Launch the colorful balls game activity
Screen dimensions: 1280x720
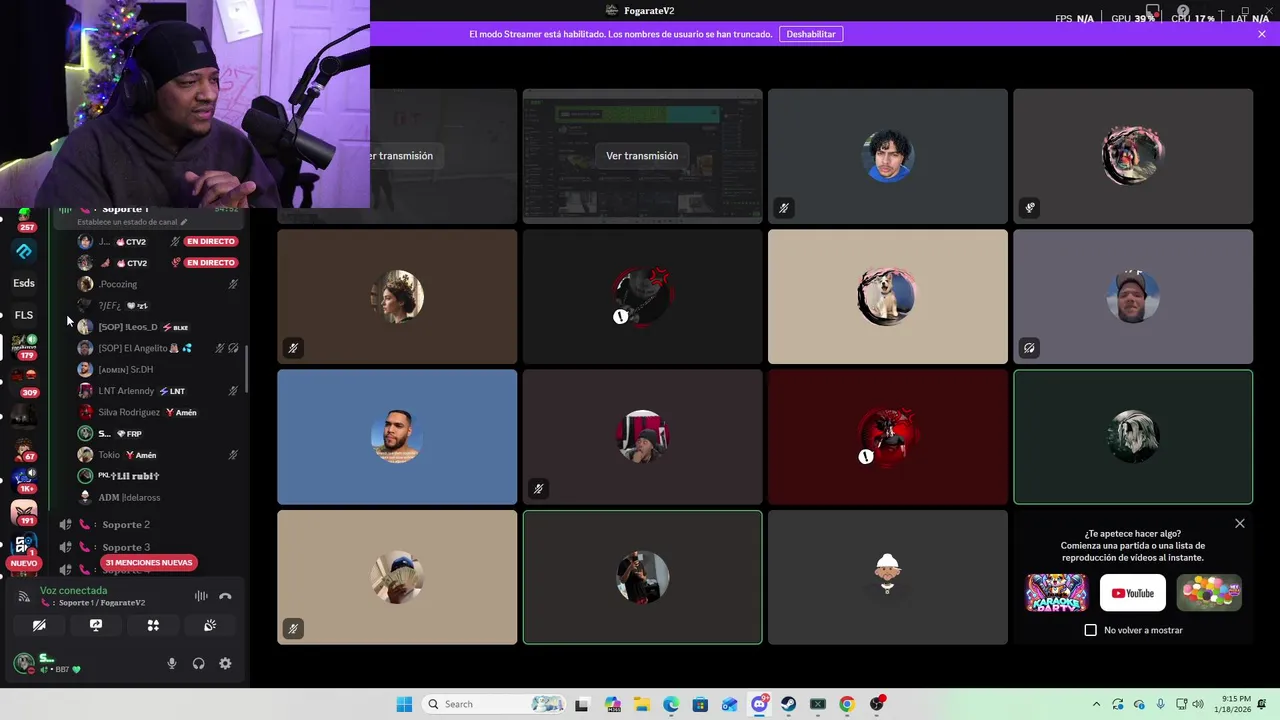(x=1209, y=593)
